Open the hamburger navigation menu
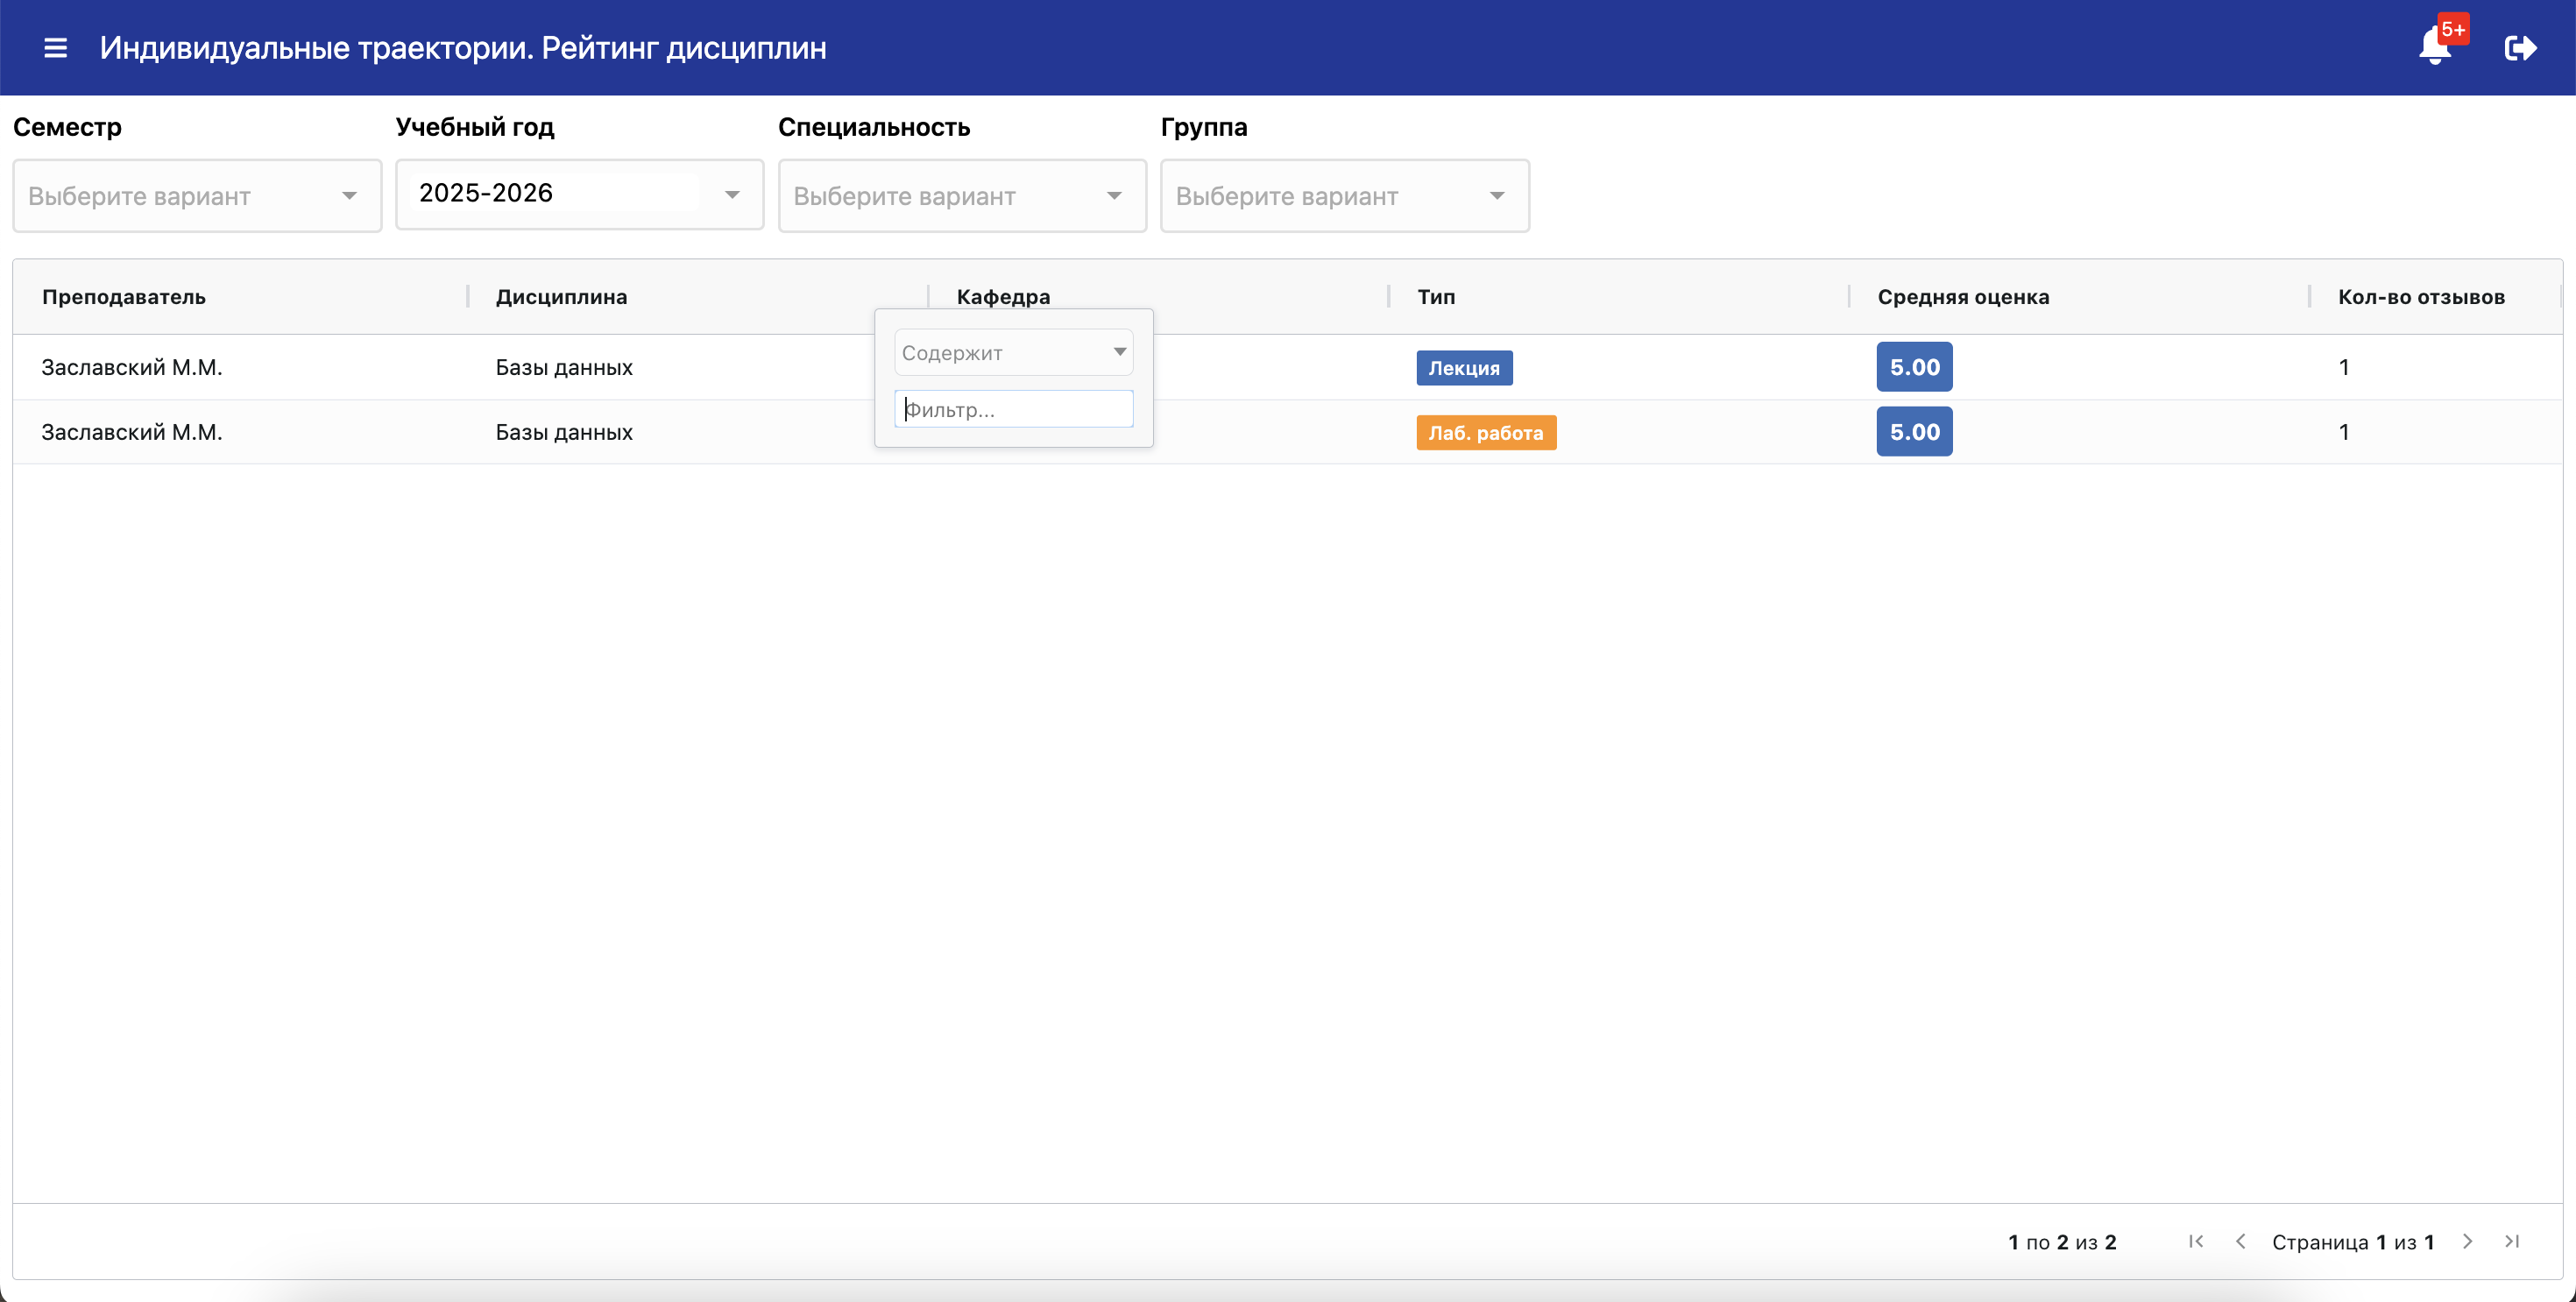Screen dimensions: 2576x1302 [55, 47]
